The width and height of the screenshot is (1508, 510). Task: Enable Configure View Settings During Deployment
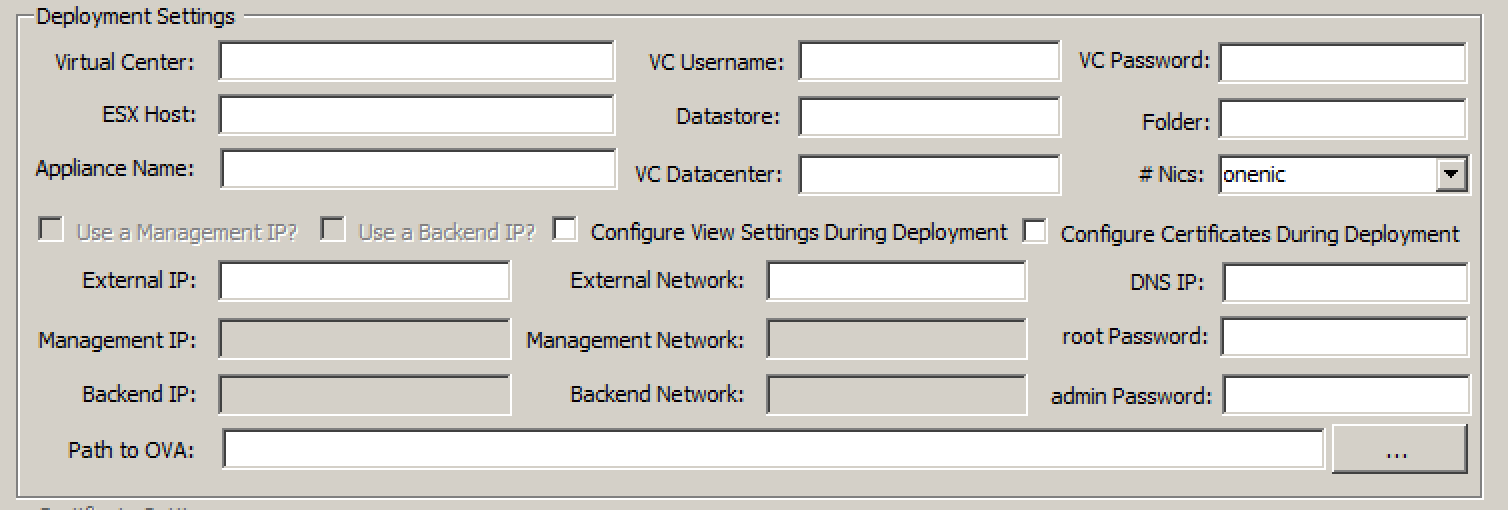[x=565, y=231]
